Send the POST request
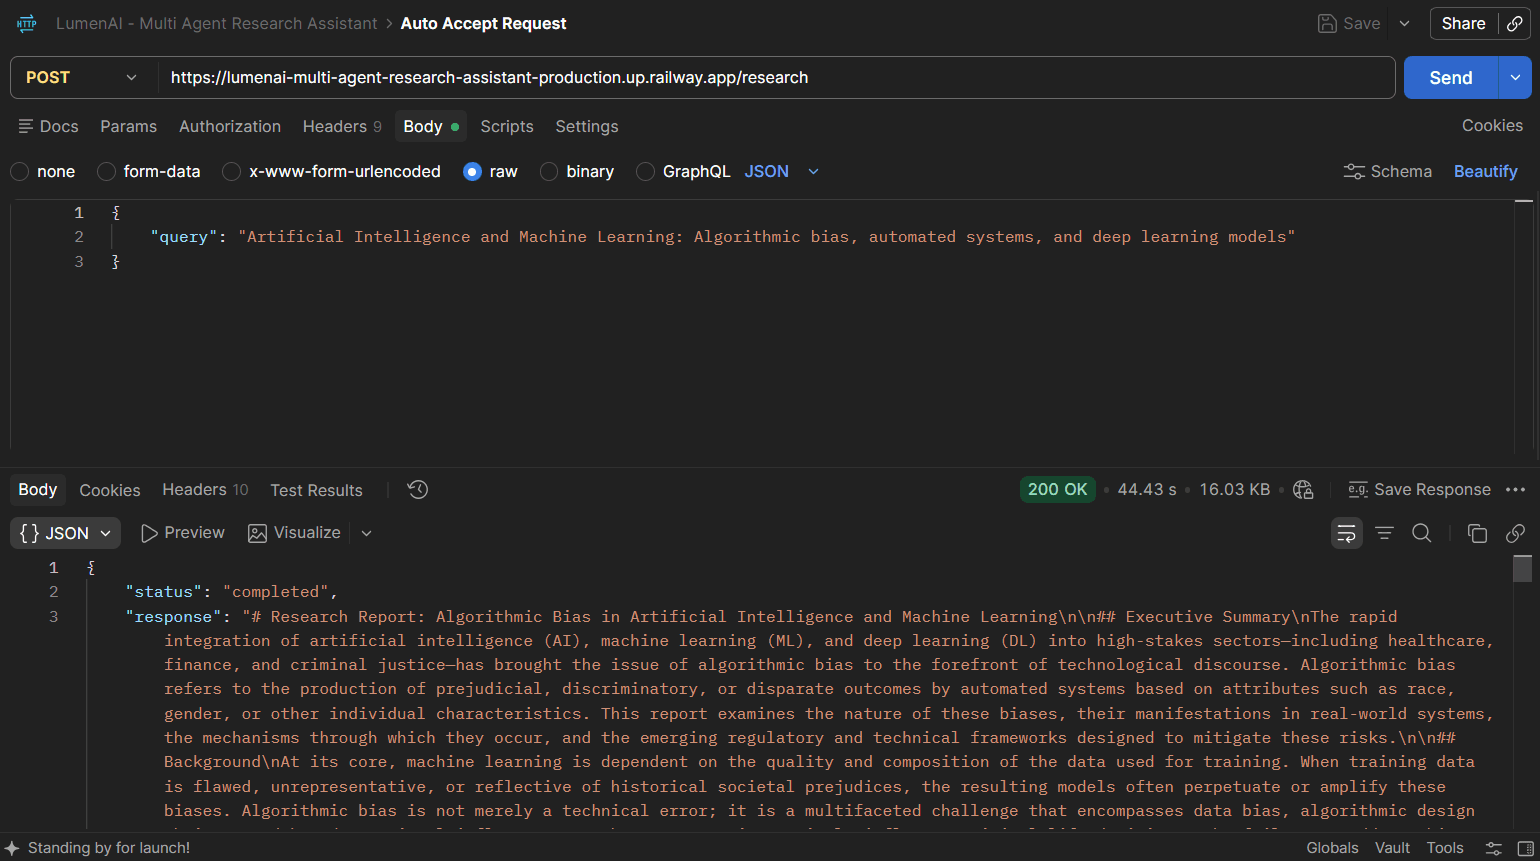 click(x=1451, y=78)
